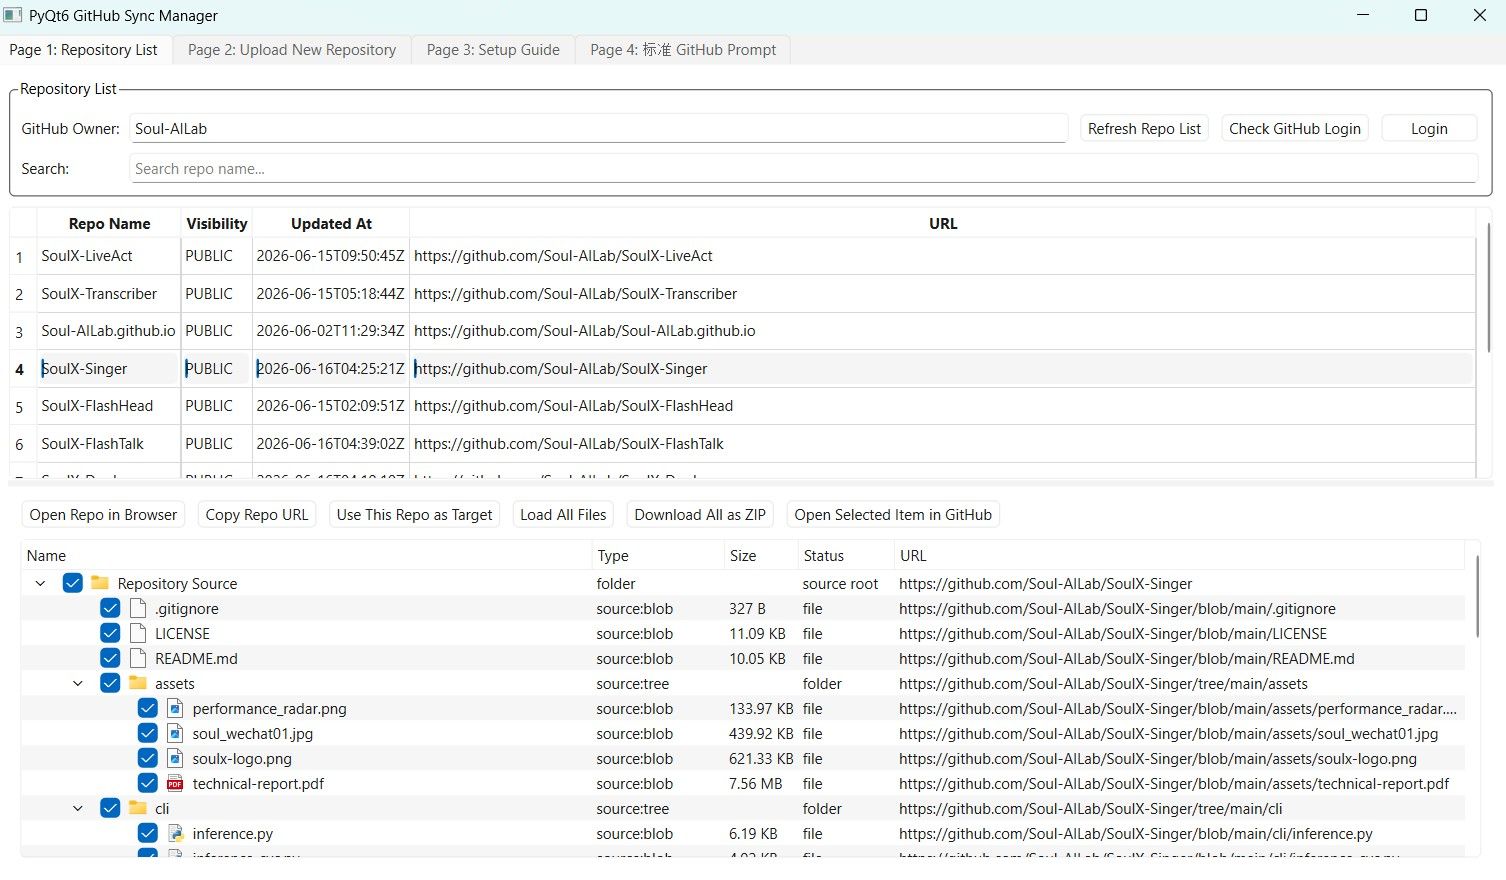The width and height of the screenshot is (1506, 880).
Task: Toggle the assets folder checkbox
Action: pyautogui.click(x=110, y=683)
